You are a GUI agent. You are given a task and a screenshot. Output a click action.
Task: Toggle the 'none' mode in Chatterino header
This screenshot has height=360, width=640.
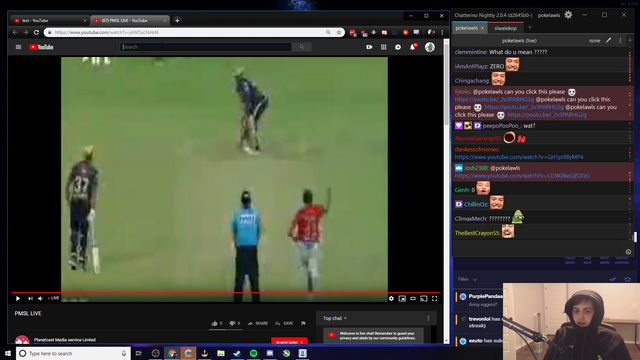(x=594, y=40)
